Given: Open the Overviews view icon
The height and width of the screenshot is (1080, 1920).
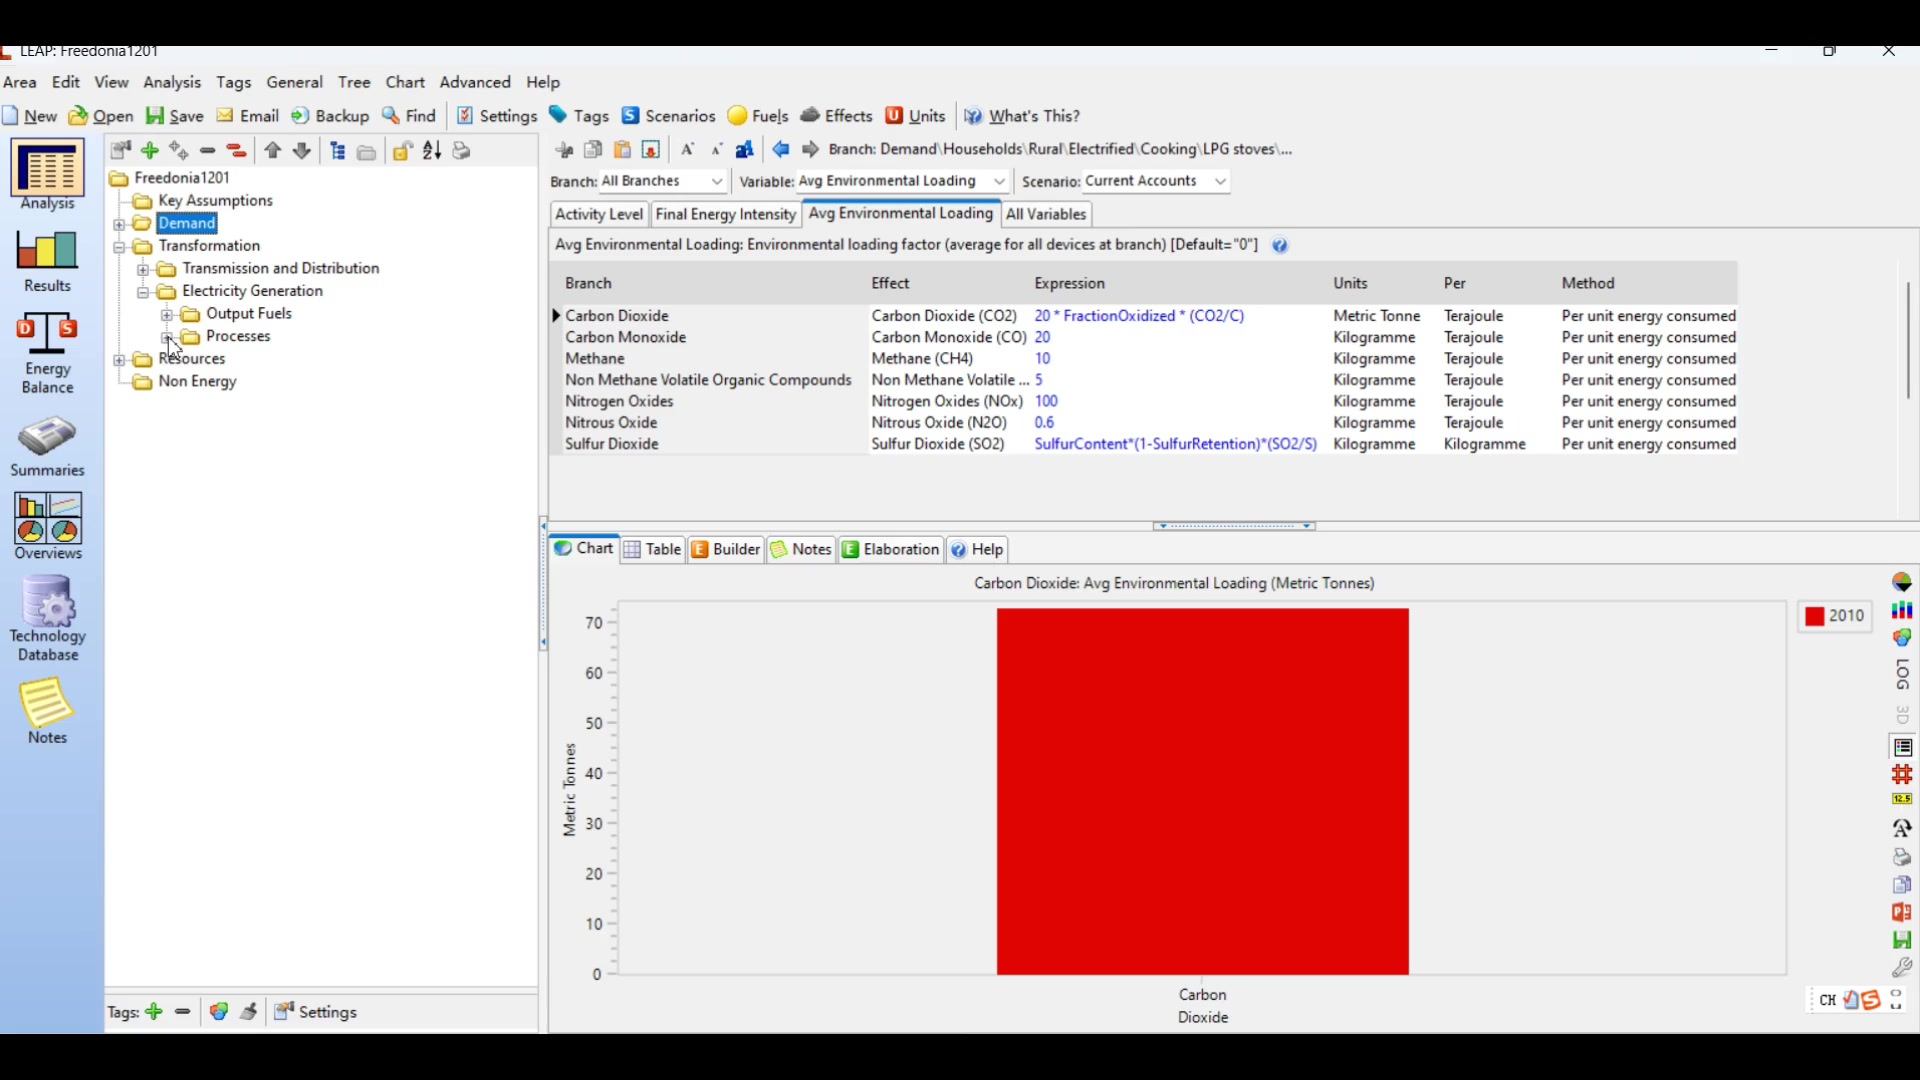Looking at the screenshot, I should pos(47,526).
